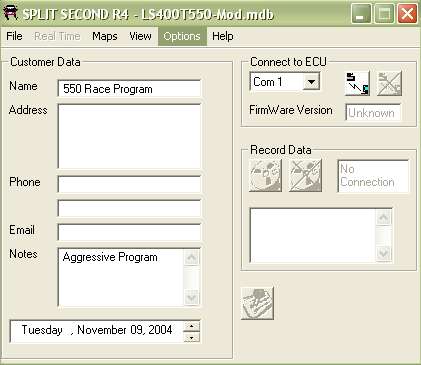Image resolution: width=421 pixels, height=365 pixels.
Task: Click the Record Data list scrollbar up arrow
Action: (x=384, y=218)
